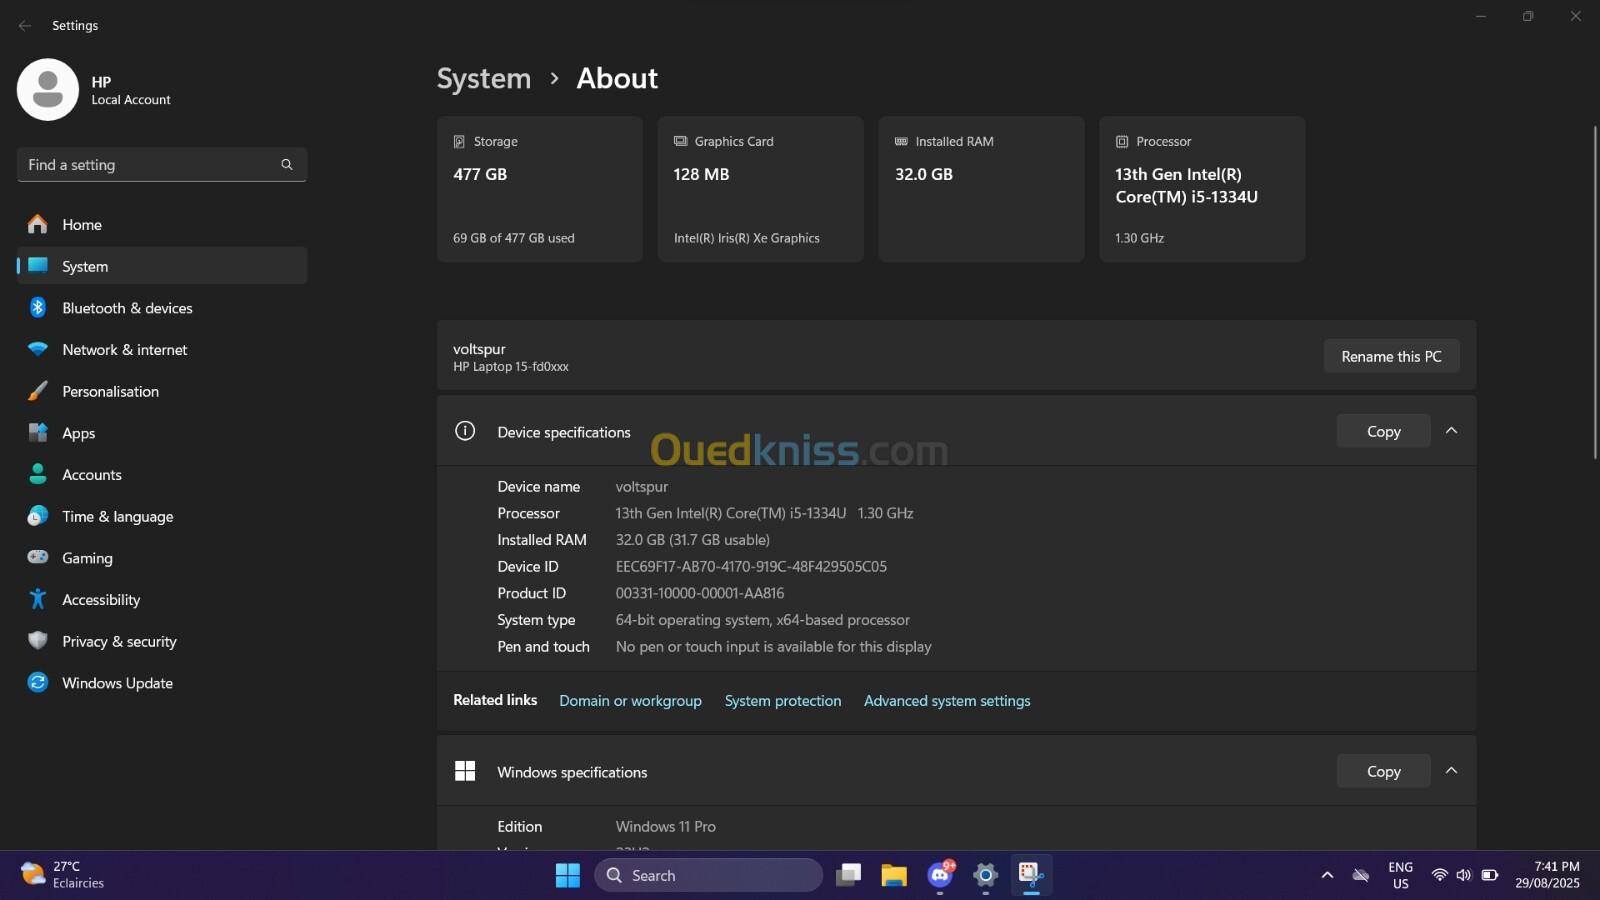Copy the Device specifications
Image resolution: width=1600 pixels, height=900 pixels.
pos(1383,431)
